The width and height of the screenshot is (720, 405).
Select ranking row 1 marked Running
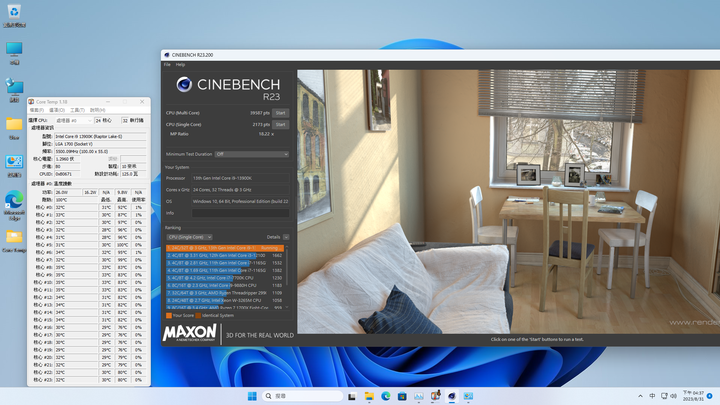[x=225, y=248]
